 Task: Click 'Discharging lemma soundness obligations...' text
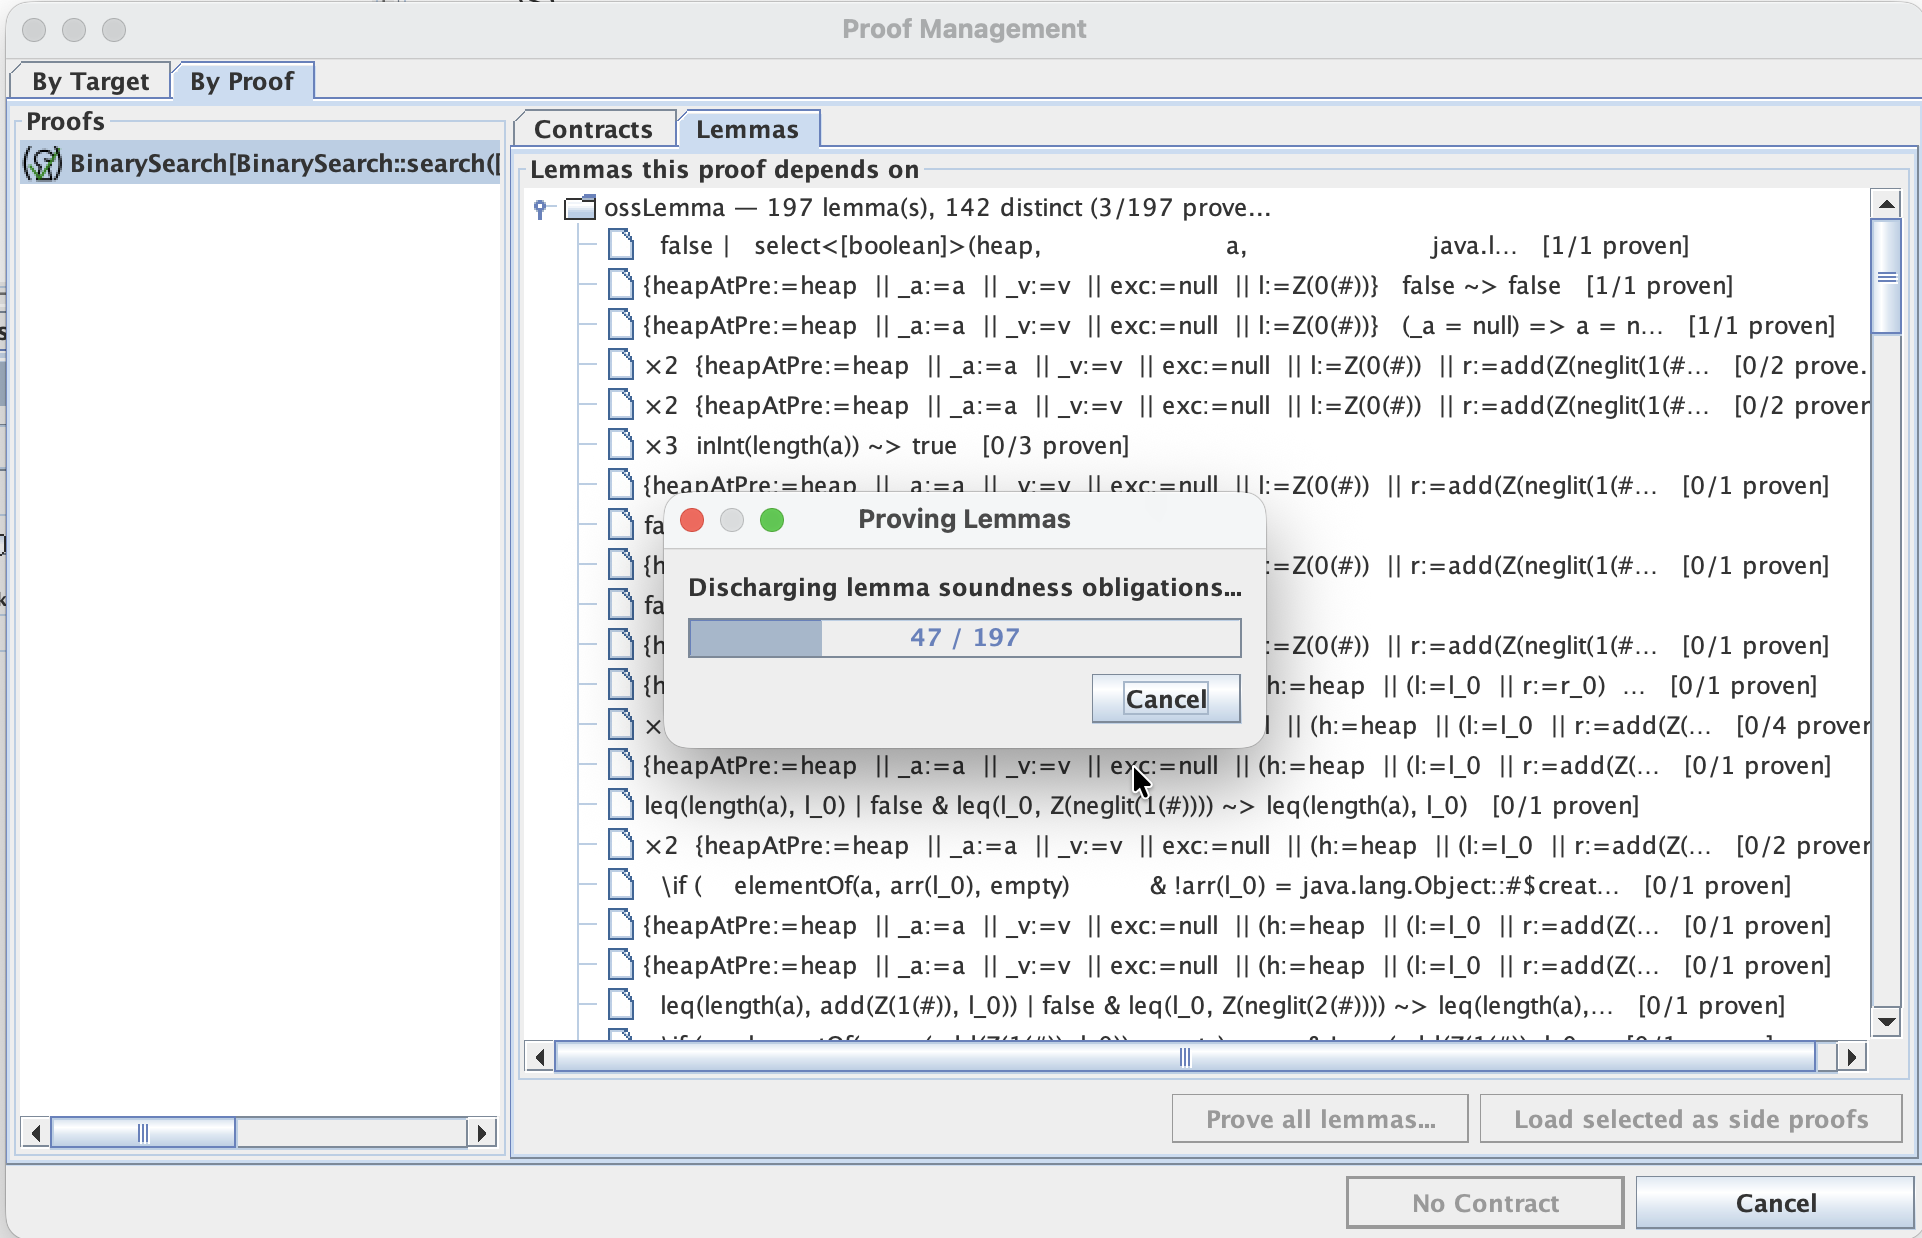coord(965,587)
